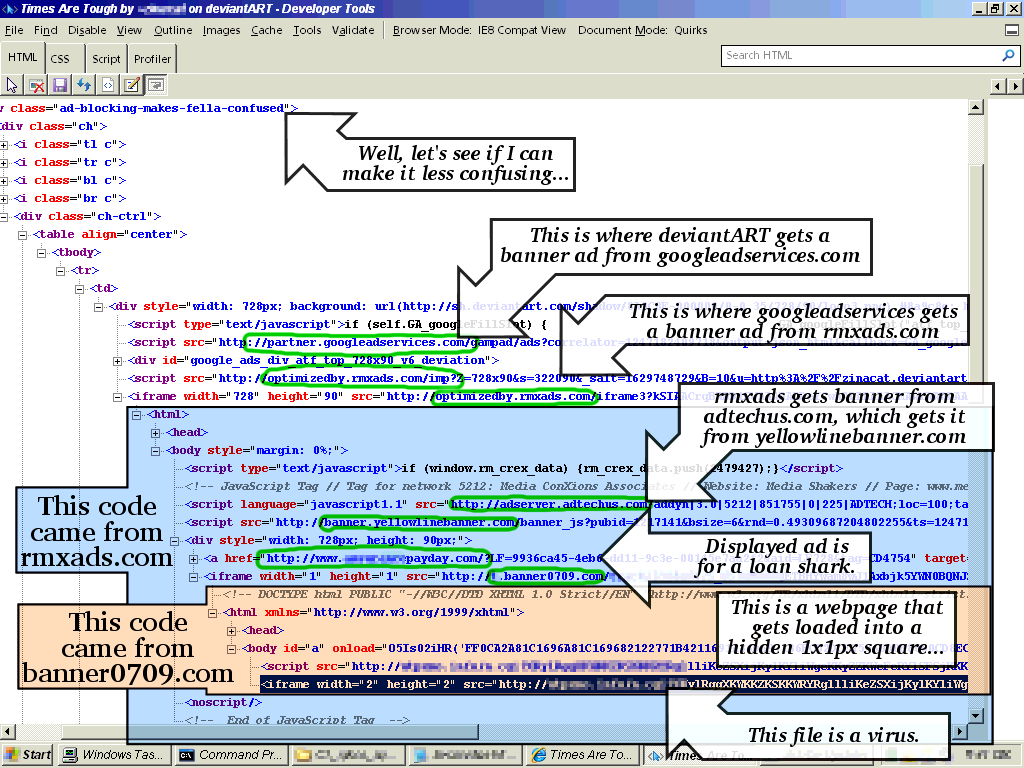
Task: Click the magnifier icon in Search HTML box
Action: tap(1008, 56)
